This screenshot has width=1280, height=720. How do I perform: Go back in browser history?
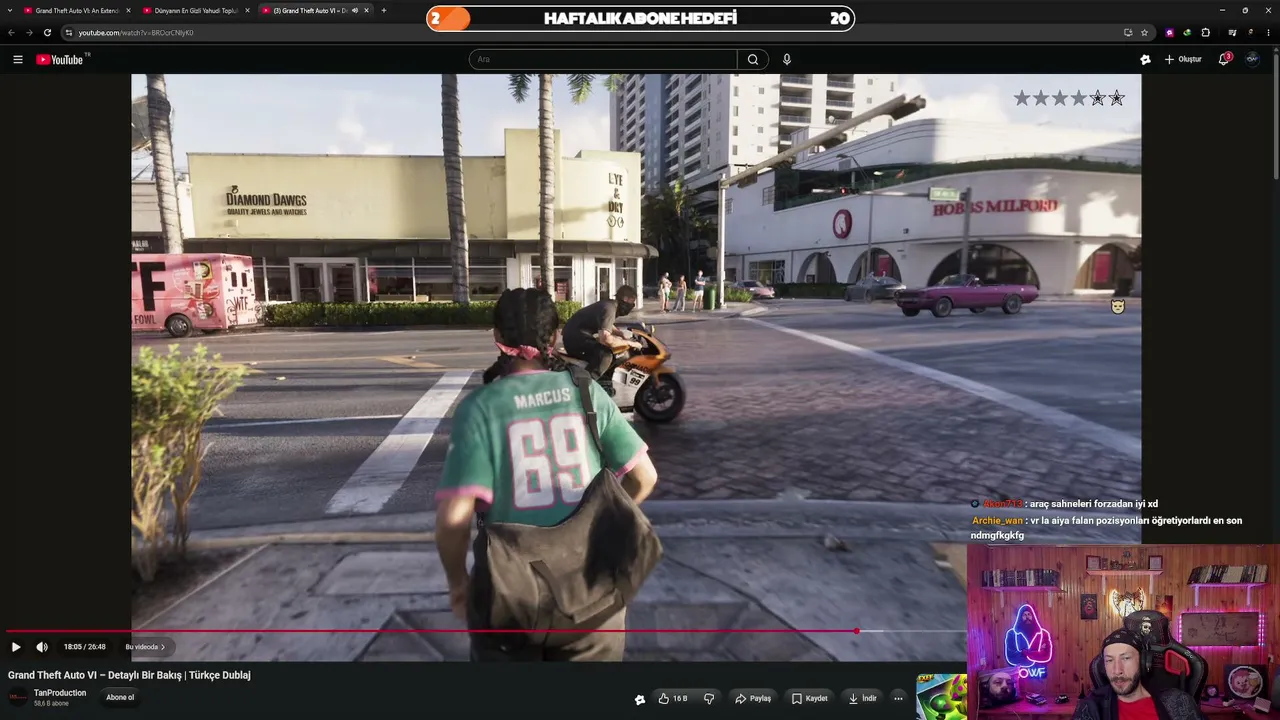tap(12, 32)
